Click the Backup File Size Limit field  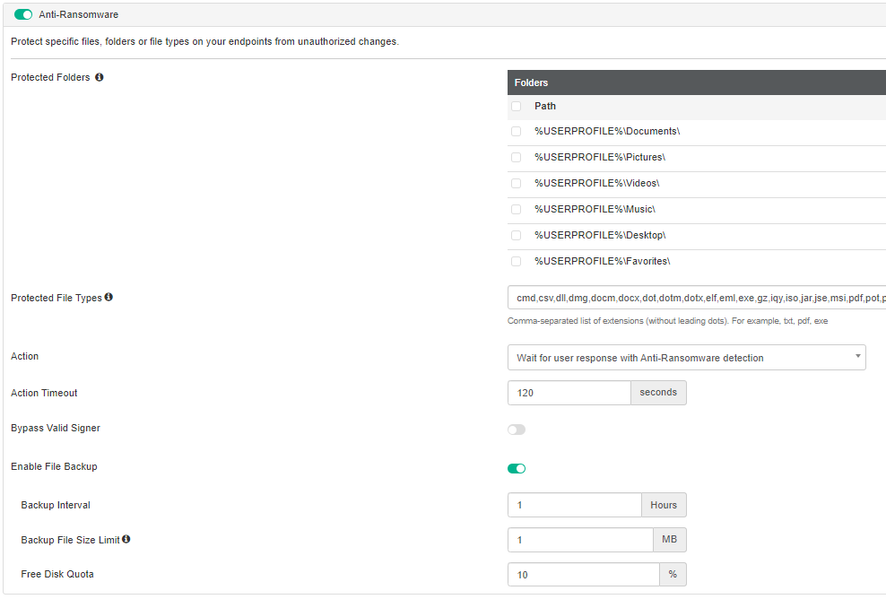580,540
